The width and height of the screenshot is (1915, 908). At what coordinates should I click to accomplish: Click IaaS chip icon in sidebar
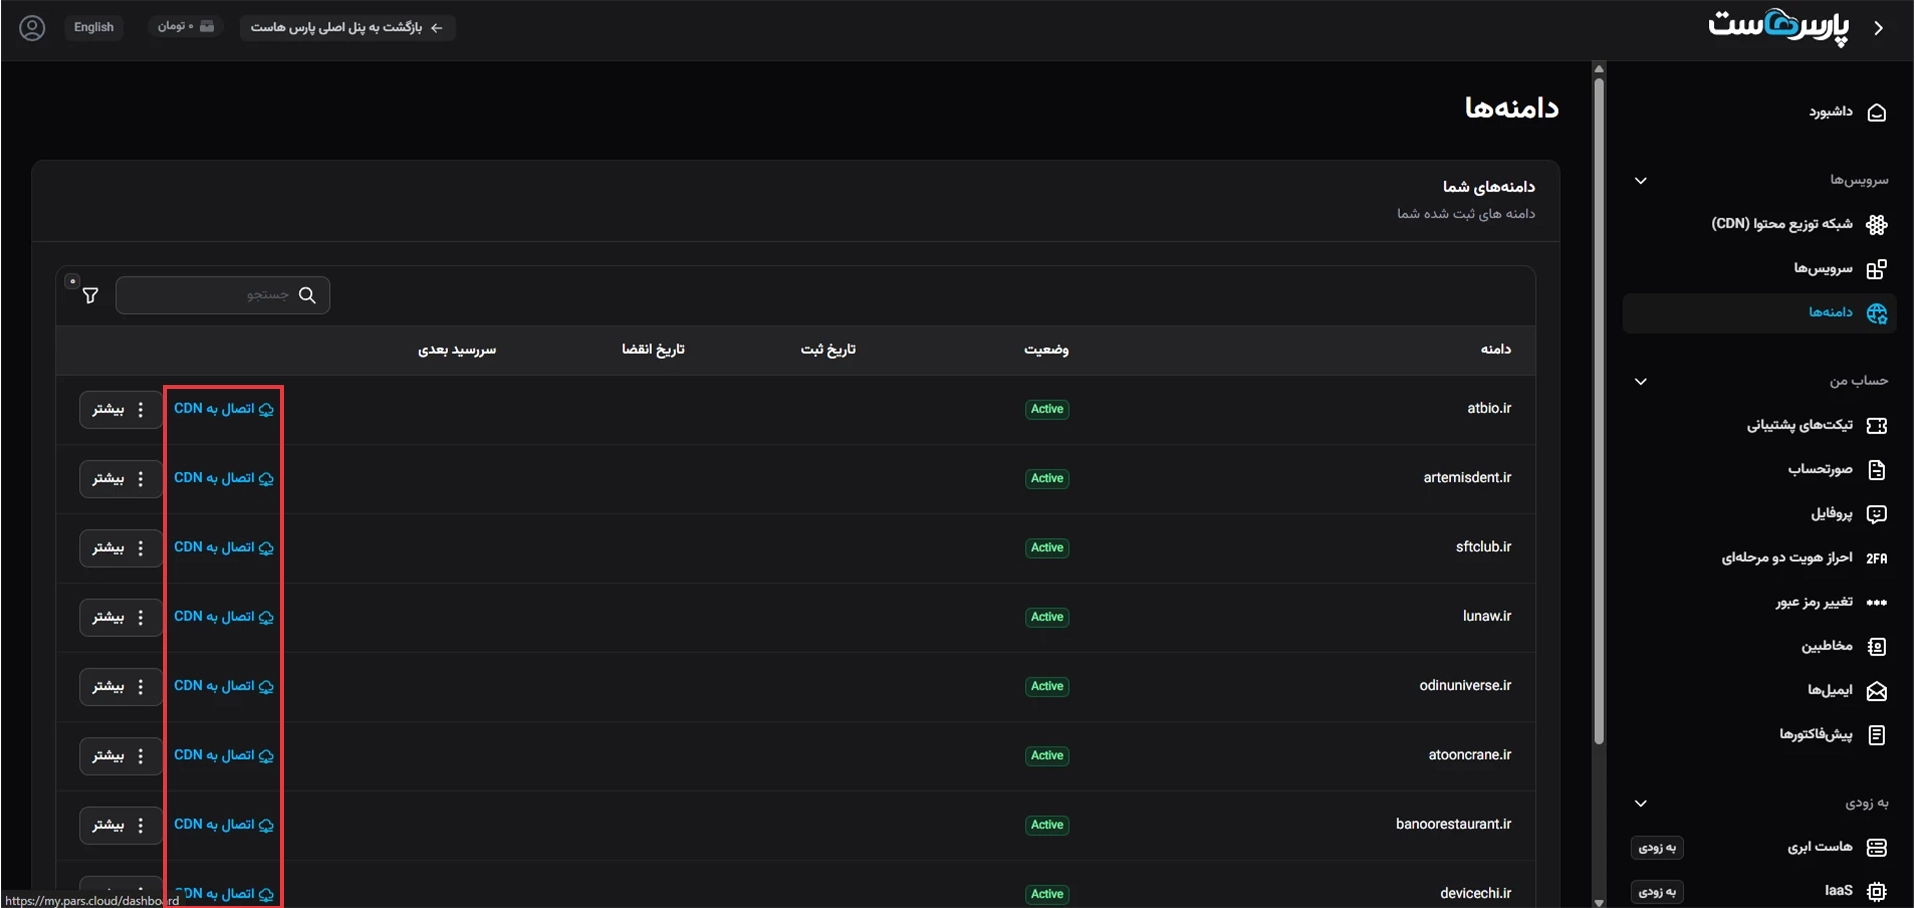[1877, 891]
